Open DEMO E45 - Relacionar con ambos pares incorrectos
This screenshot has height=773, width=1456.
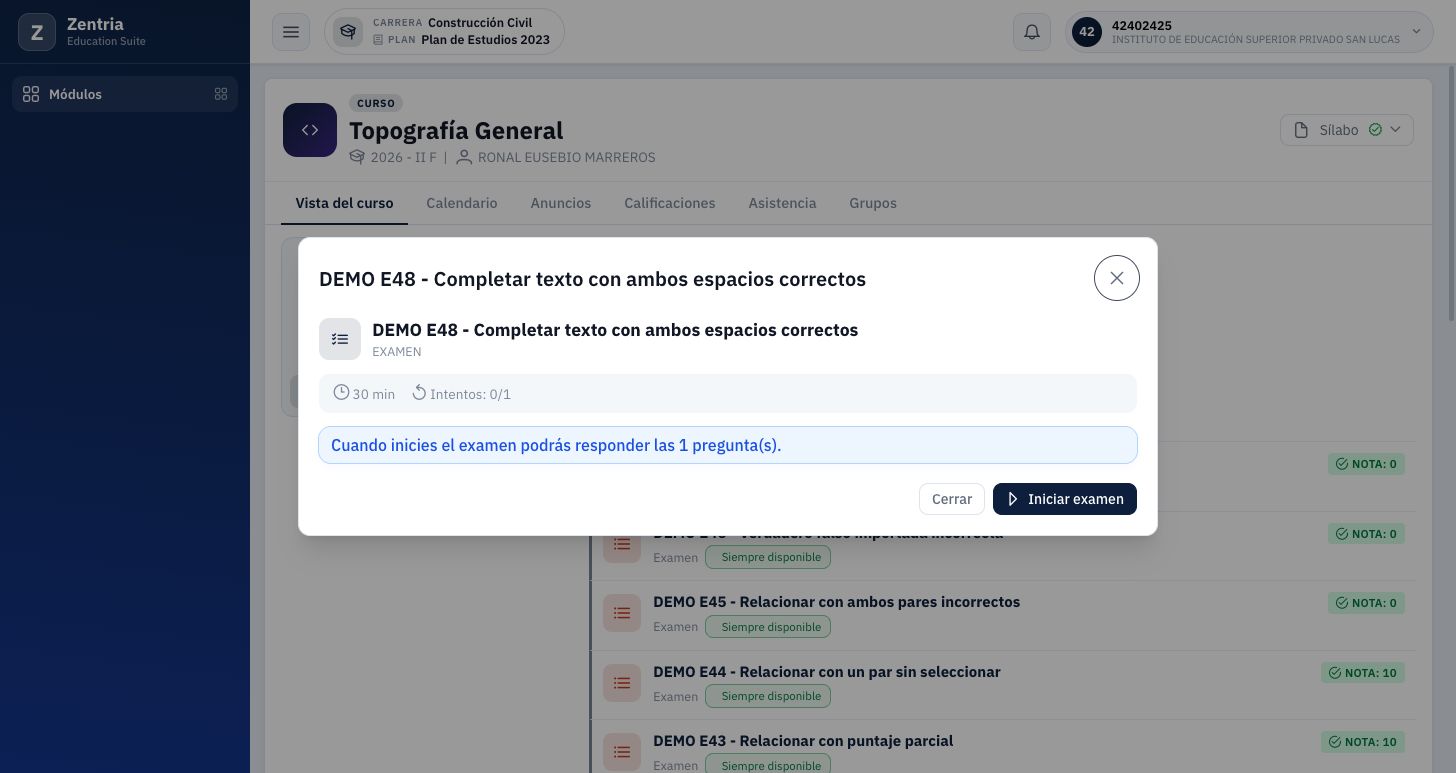836,602
